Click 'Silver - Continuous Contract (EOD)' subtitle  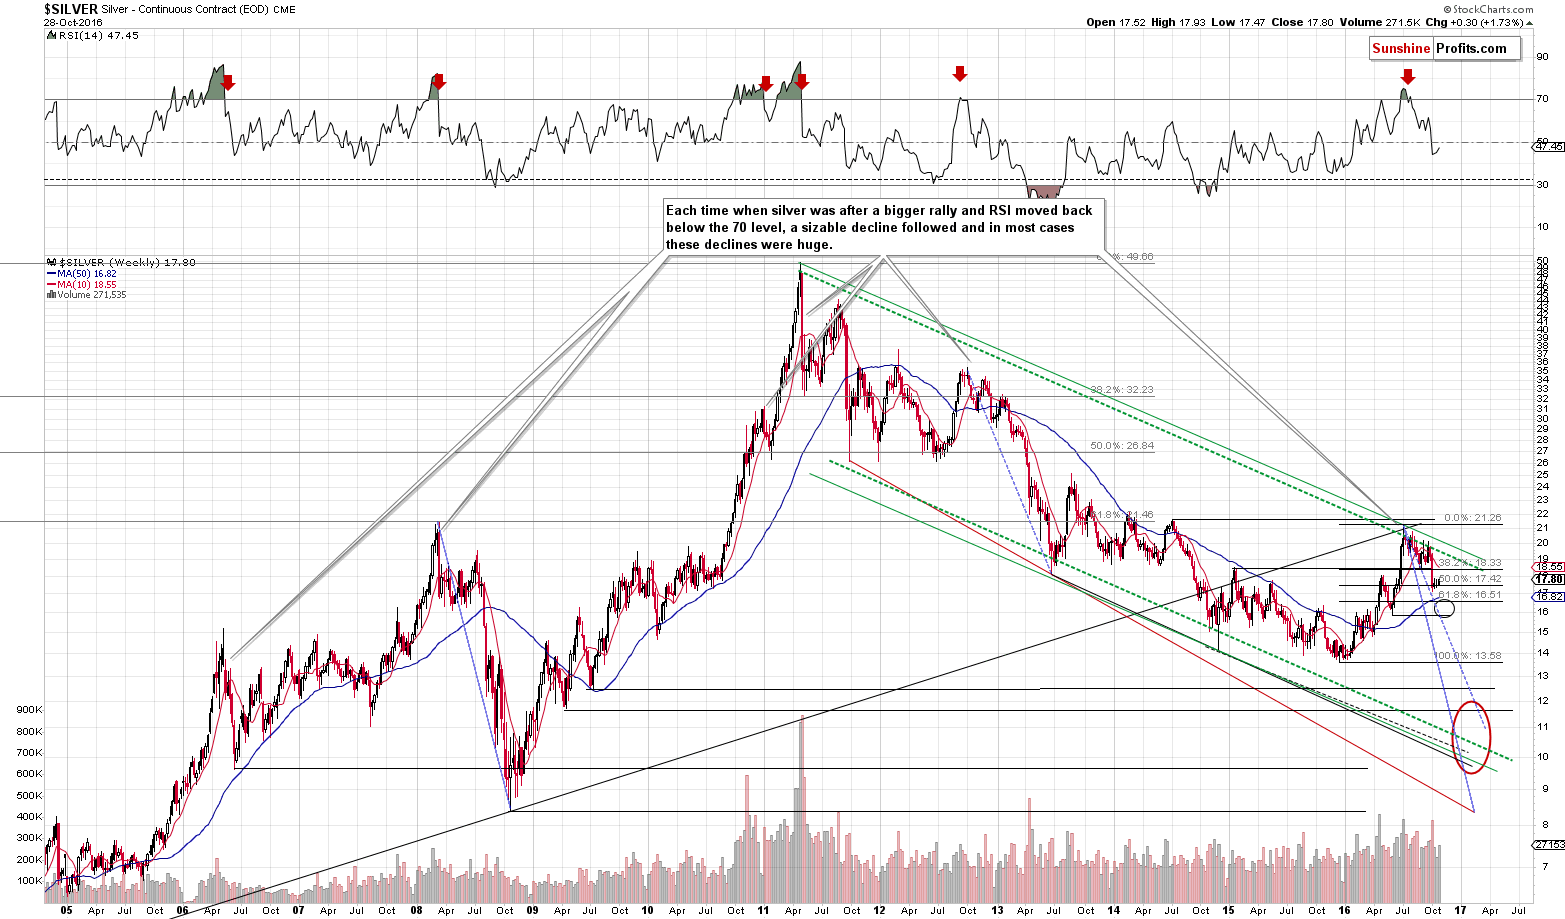click(184, 8)
